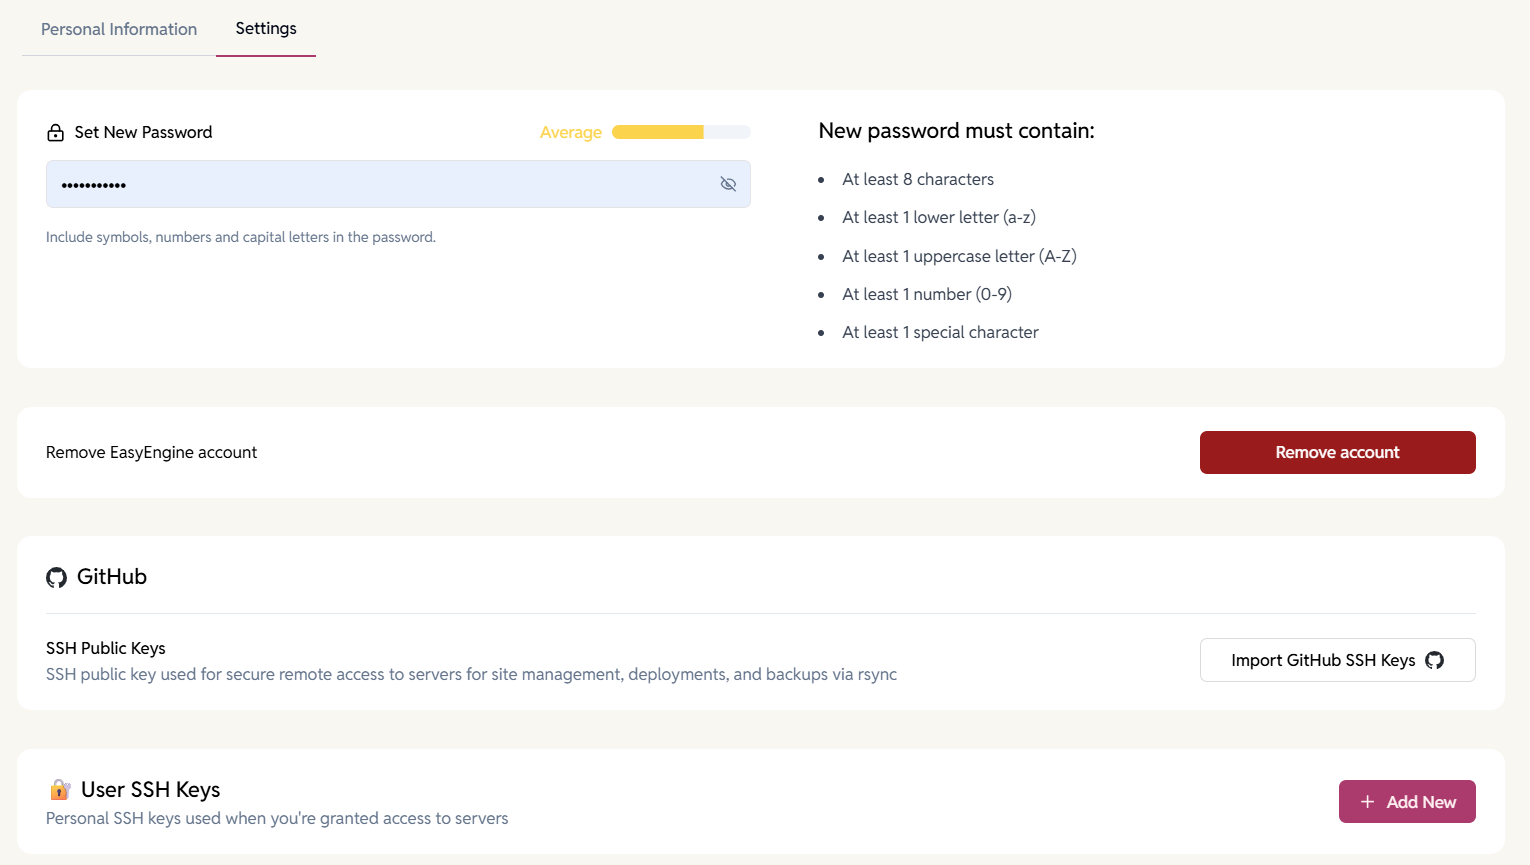Click the Average strength label
This screenshot has width=1530, height=865.
pos(570,132)
